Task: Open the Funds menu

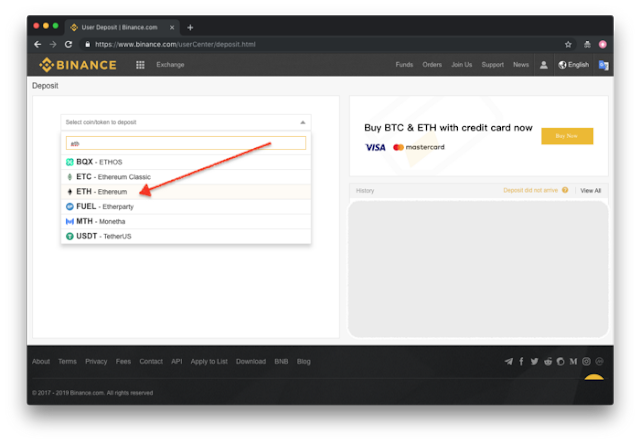Action: (404, 65)
